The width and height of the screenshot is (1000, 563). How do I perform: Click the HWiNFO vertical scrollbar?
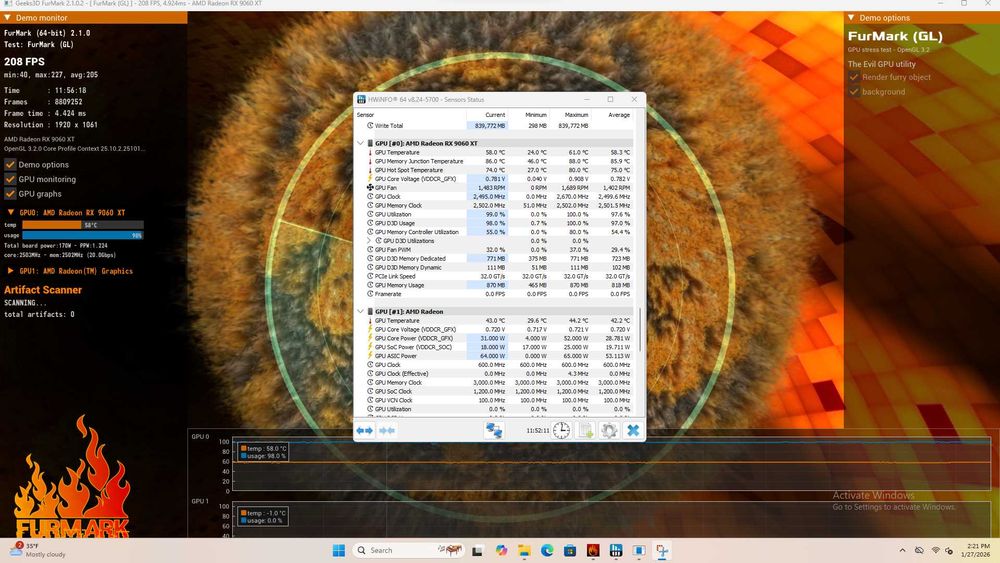(640, 329)
